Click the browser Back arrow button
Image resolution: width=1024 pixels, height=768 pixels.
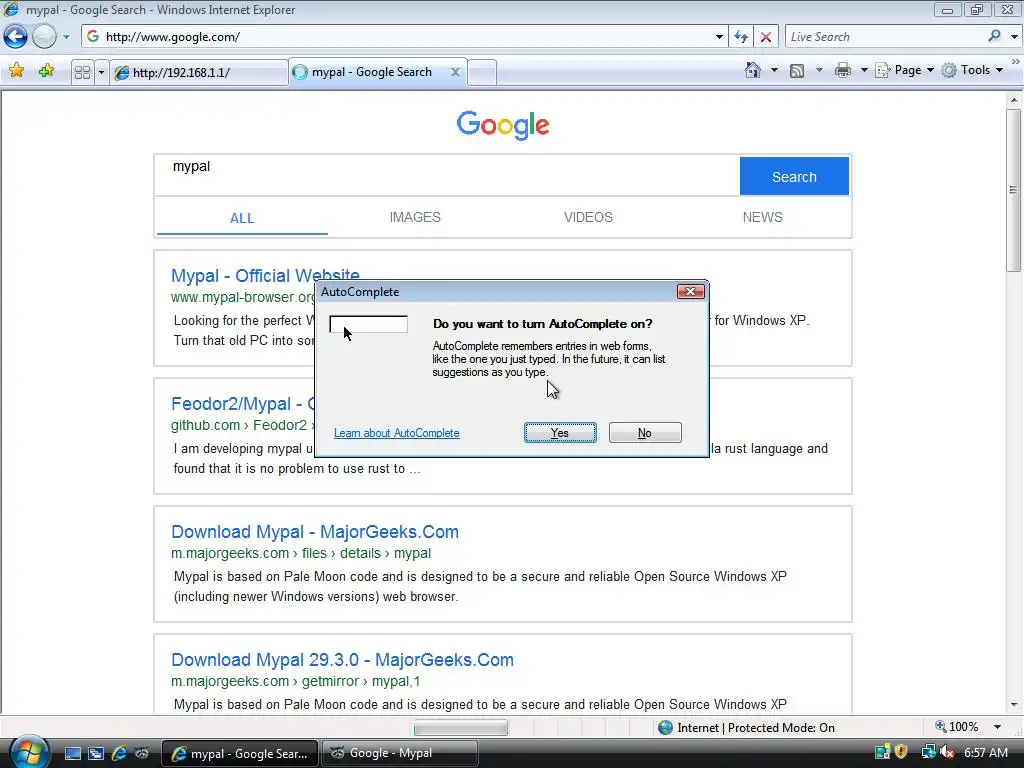pyautogui.click(x=16, y=37)
